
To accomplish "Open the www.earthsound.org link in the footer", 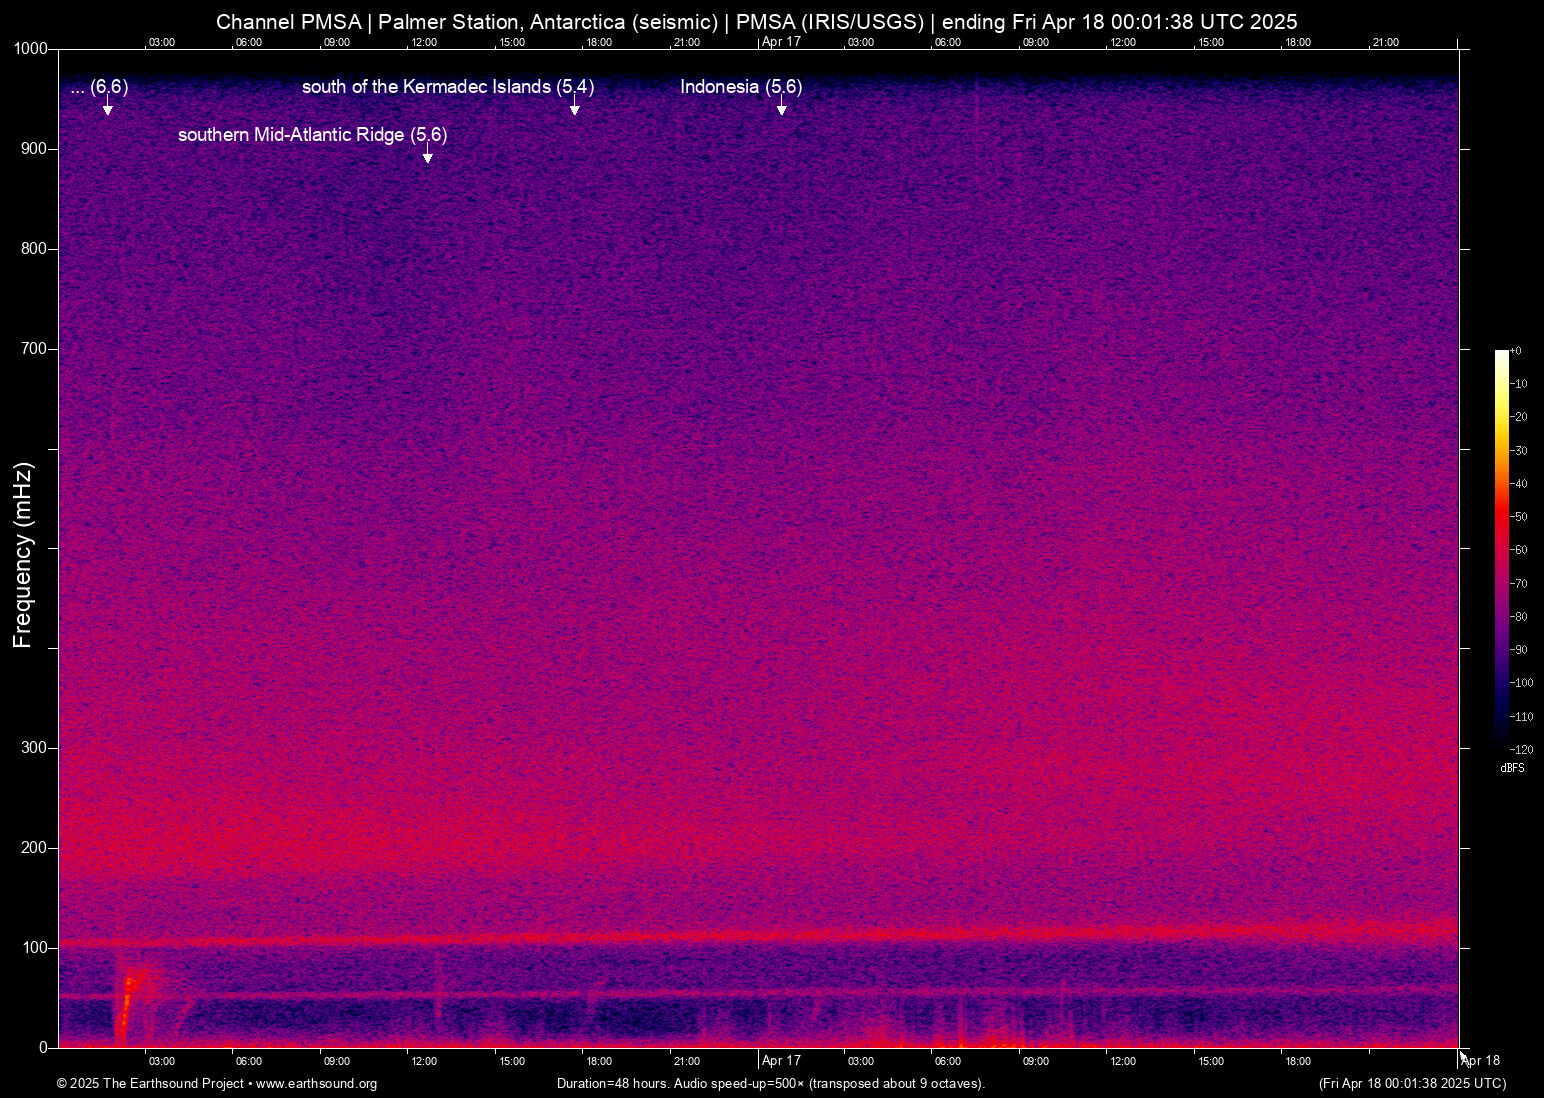I will click(x=316, y=1084).
